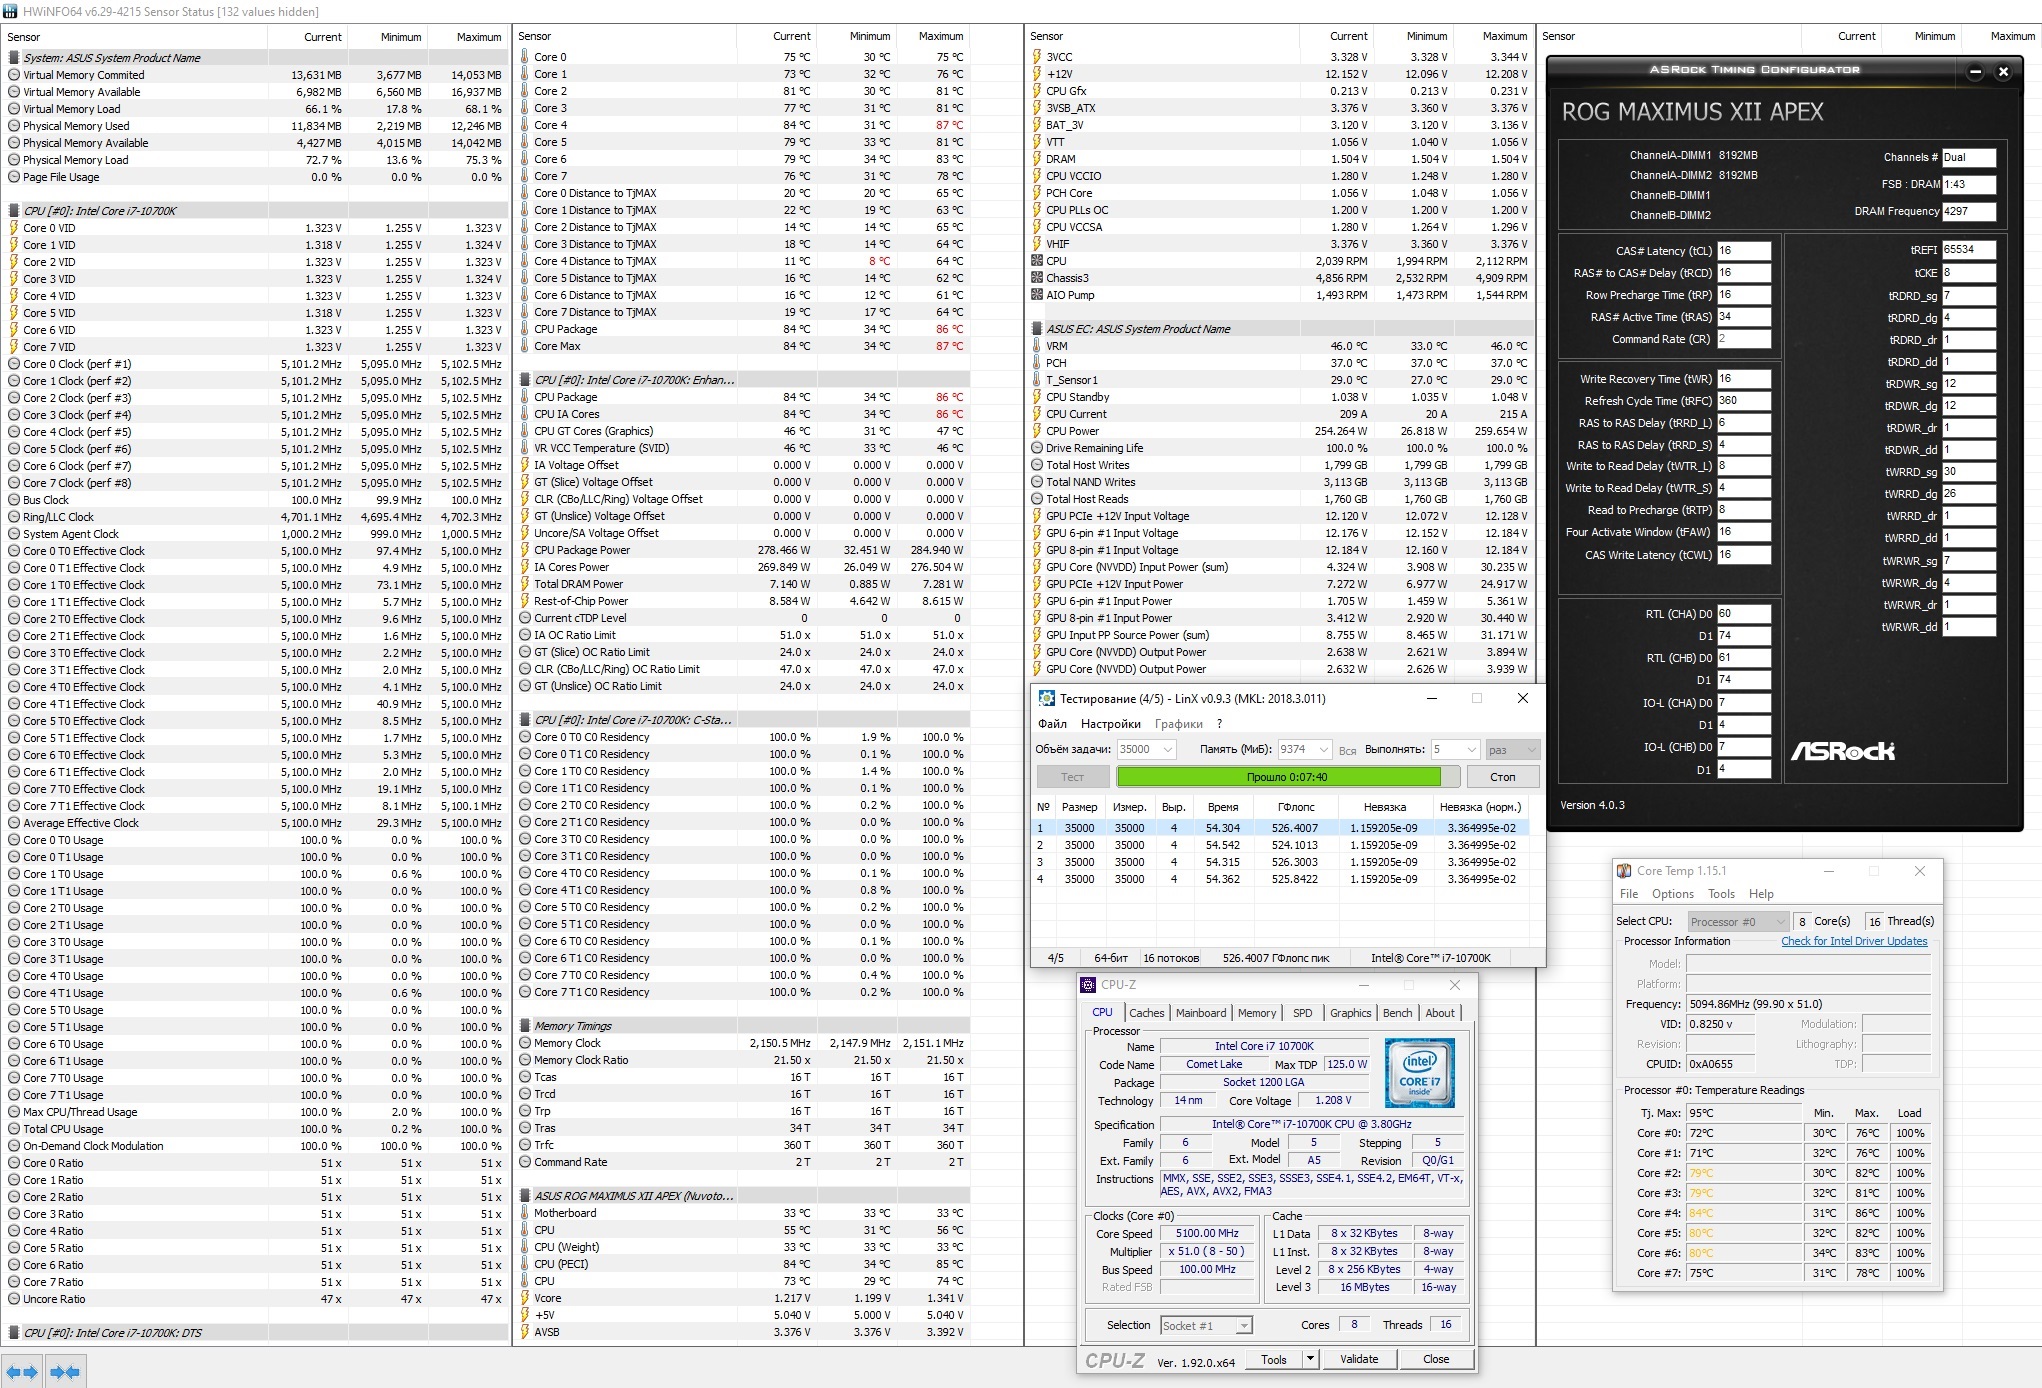
Task: Switch to the Memory tab in CPU-Z
Action: [x=1256, y=1013]
